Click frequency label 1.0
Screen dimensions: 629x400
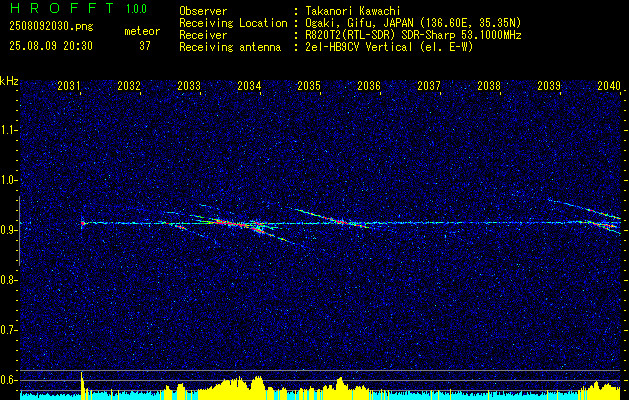point(9,180)
